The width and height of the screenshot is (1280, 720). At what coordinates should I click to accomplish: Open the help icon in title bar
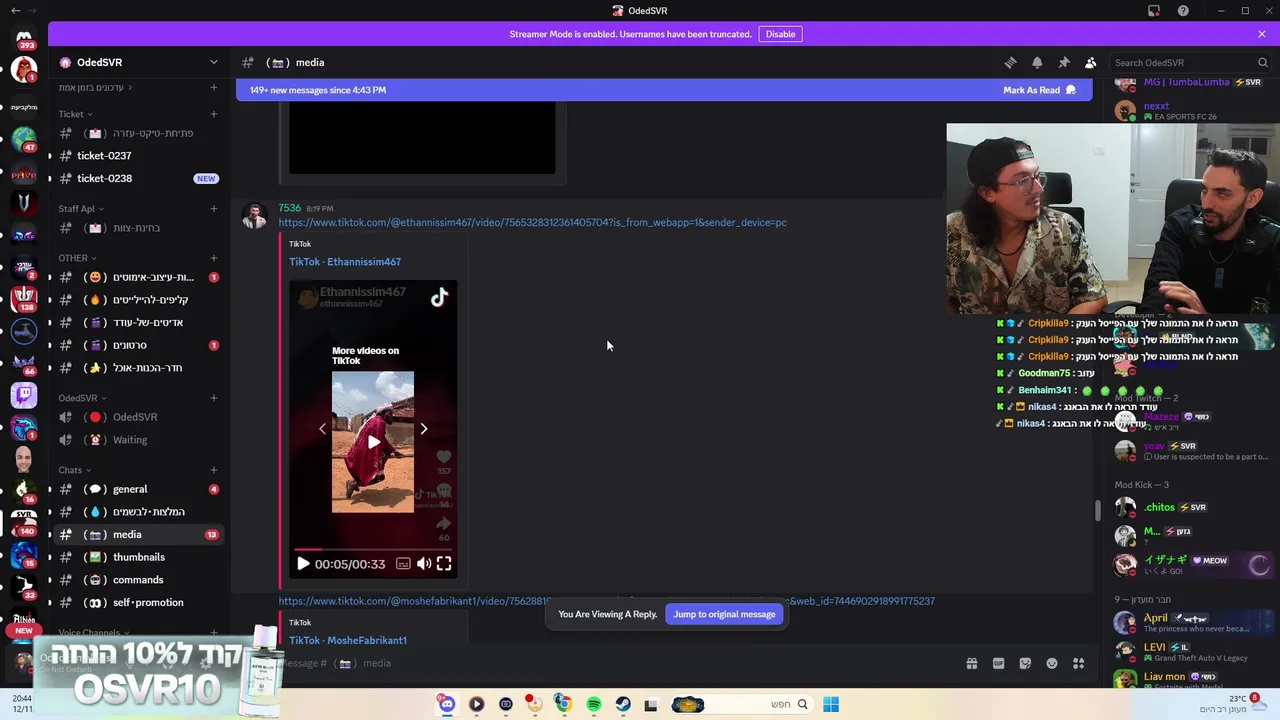tap(1183, 11)
